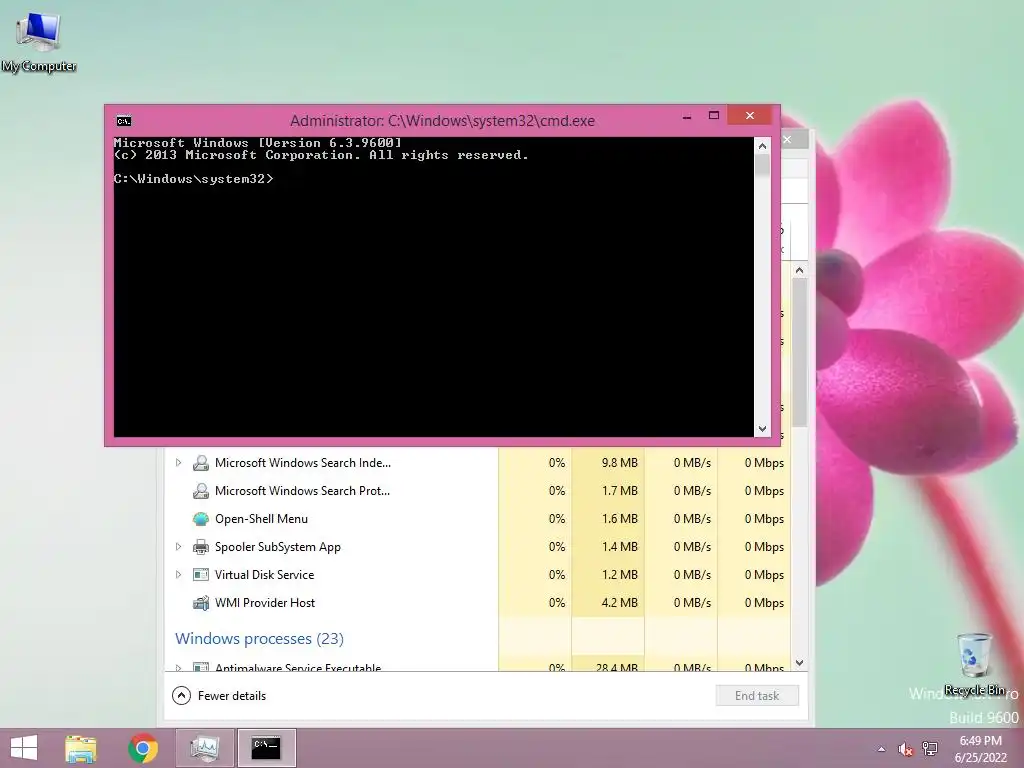Maximize the cmd.exe window
1024x768 pixels.
coord(714,116)
